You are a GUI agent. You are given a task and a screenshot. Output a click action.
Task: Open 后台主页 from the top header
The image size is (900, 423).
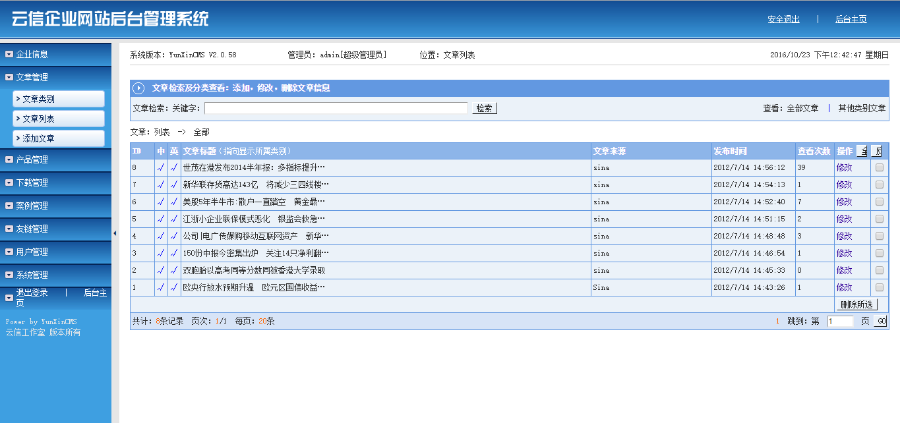pos(851,19)
